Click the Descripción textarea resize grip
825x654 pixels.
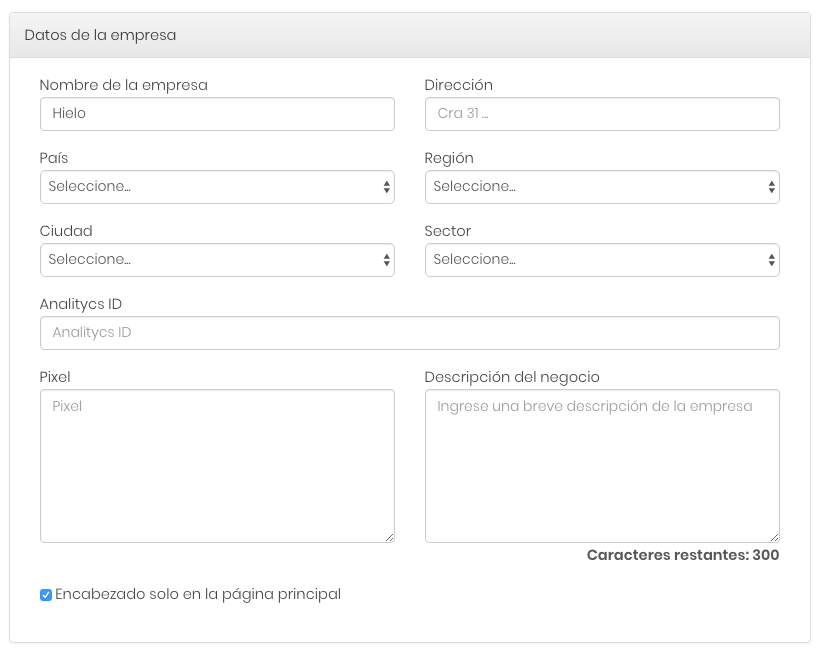(x=774, y=537)
